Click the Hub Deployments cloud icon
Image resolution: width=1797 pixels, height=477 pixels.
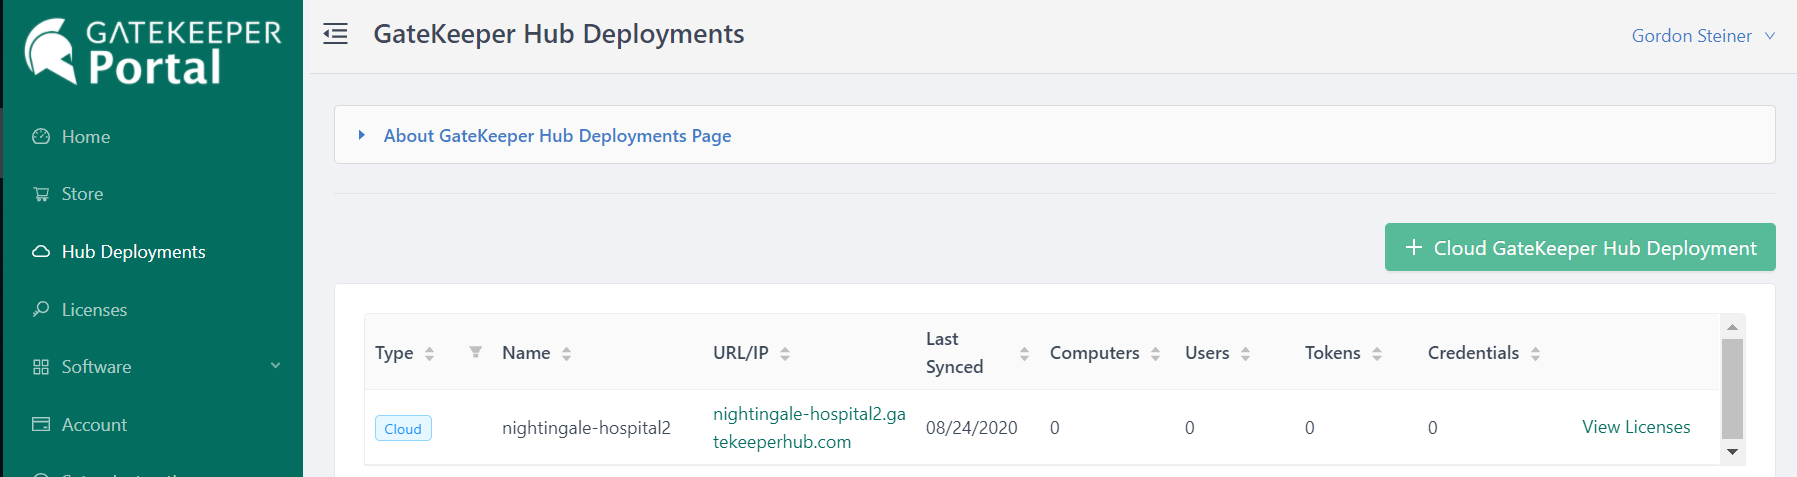point(41,252)
